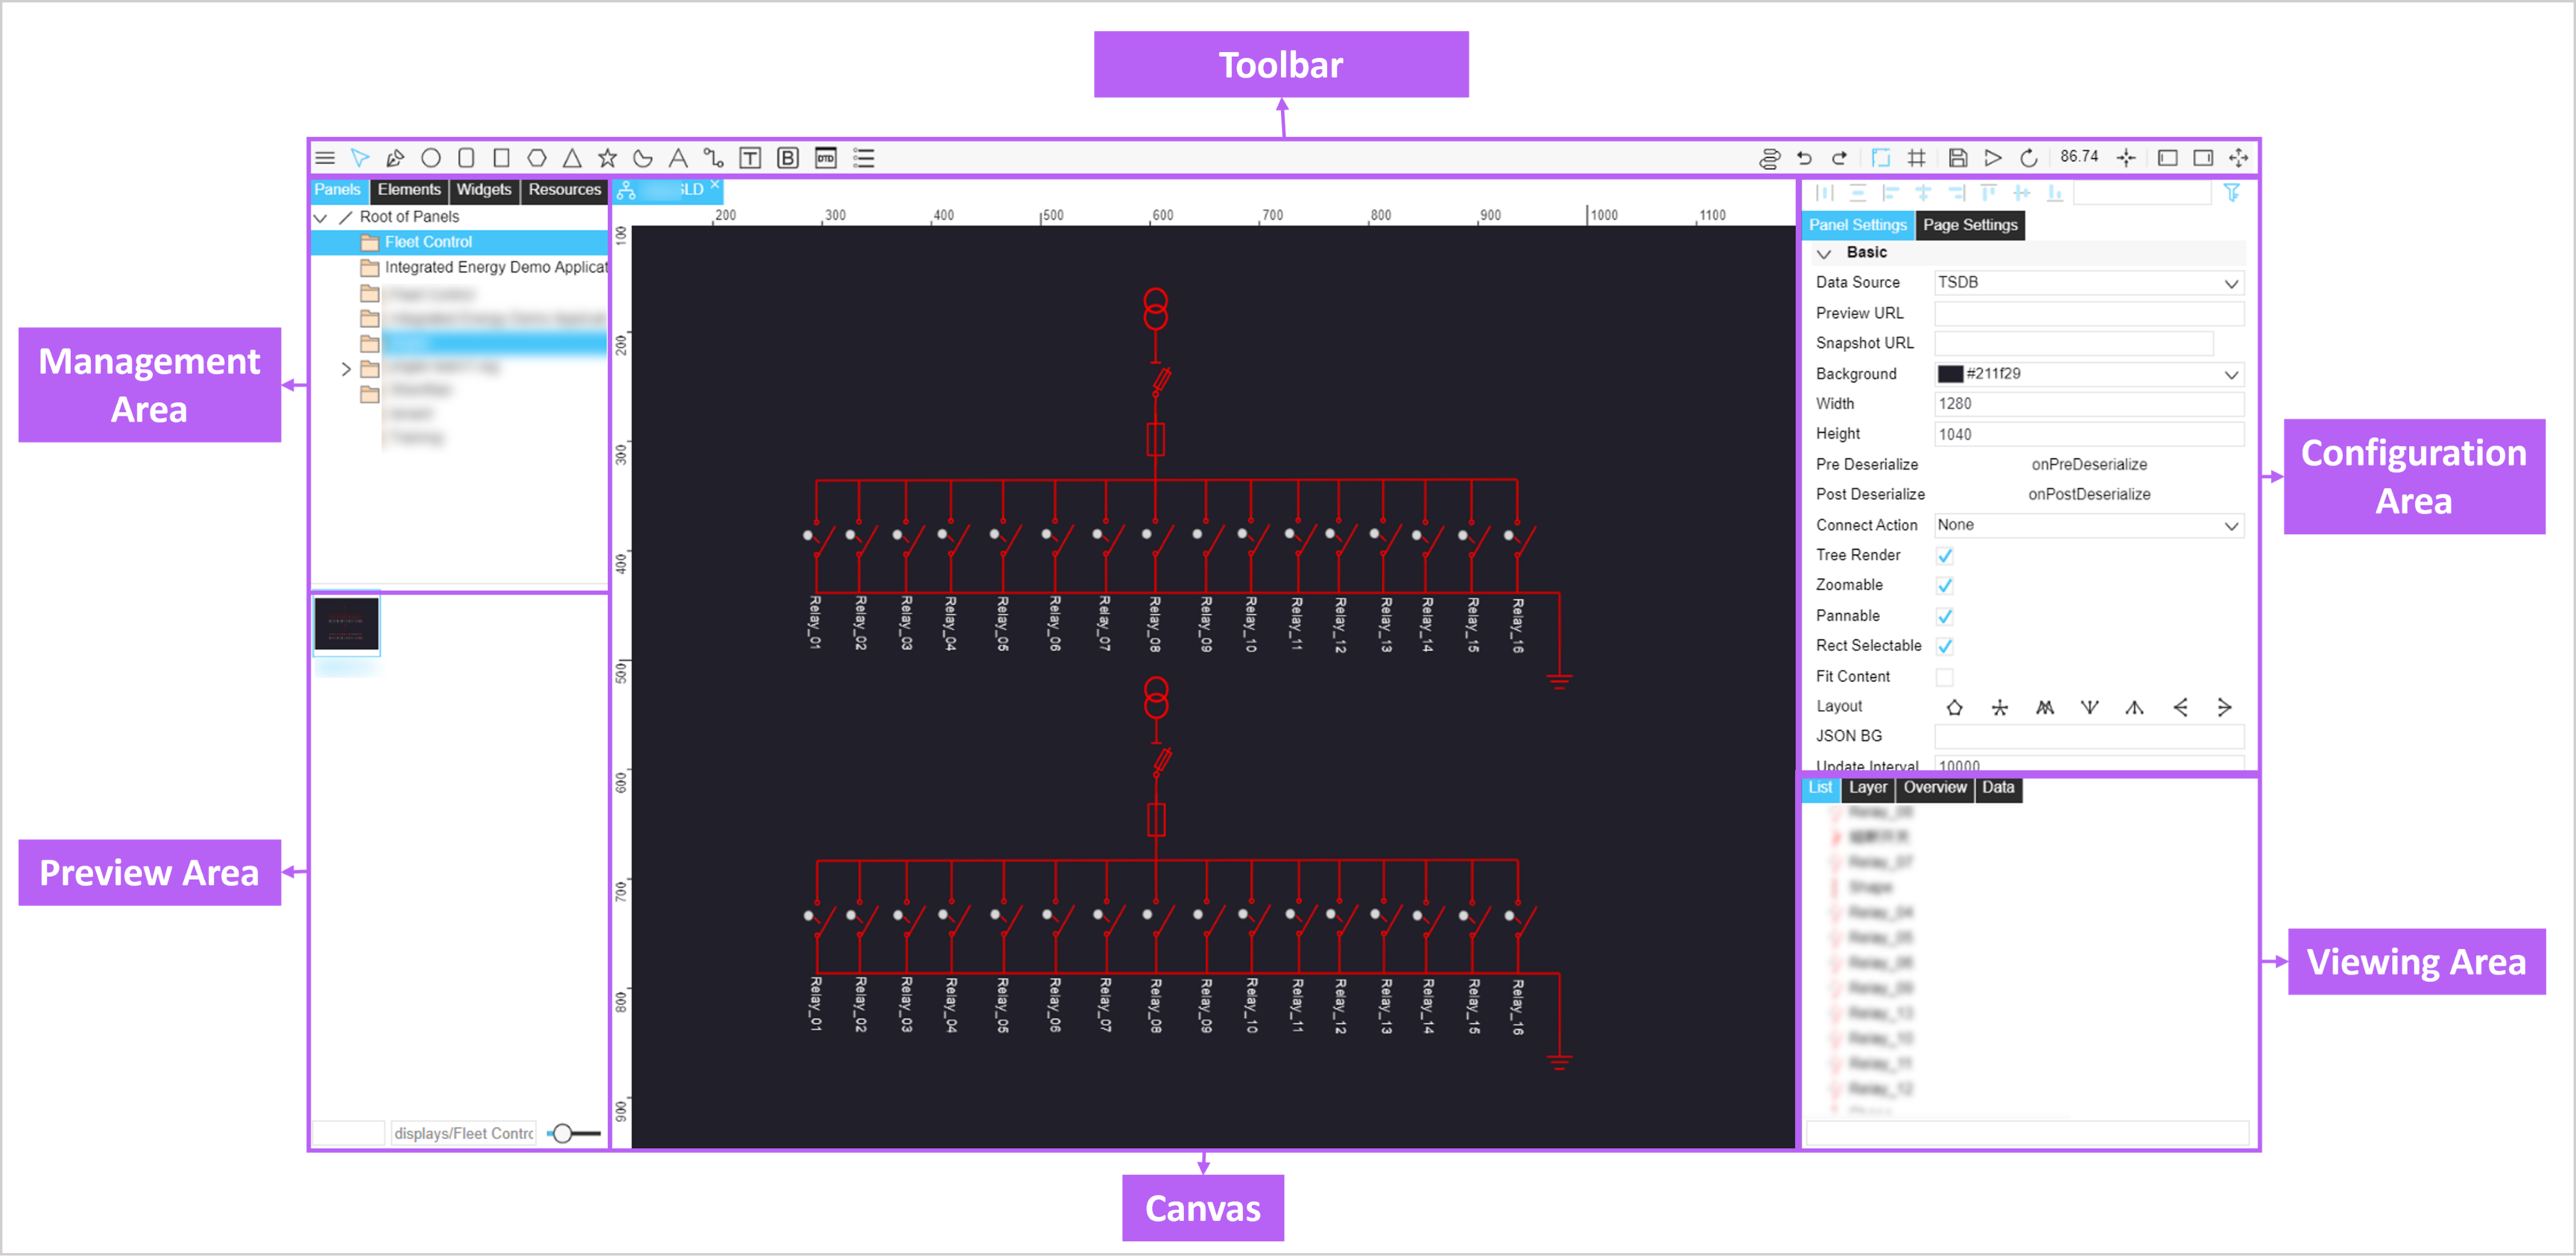
Task: Toggle the grid hash icon
Action: pyautogui.click(x=1916, y=158)
